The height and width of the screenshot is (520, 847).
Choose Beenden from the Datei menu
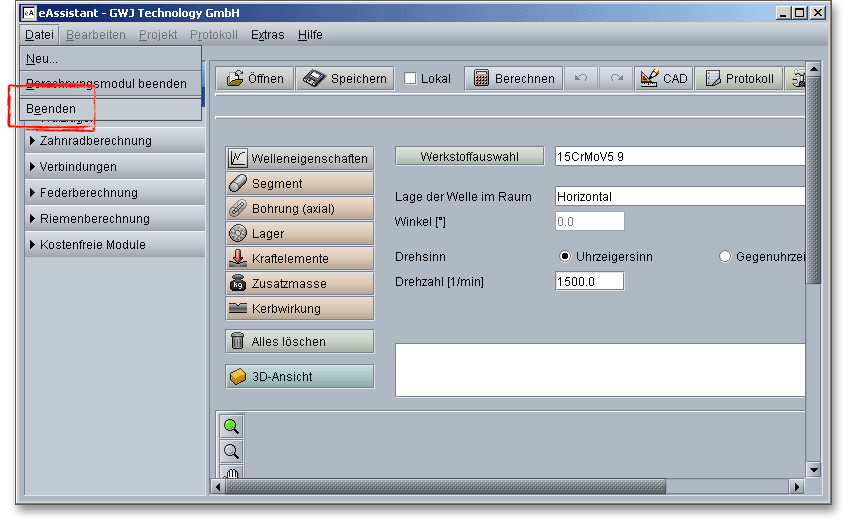pyautogui.click(x=51, y=108)
